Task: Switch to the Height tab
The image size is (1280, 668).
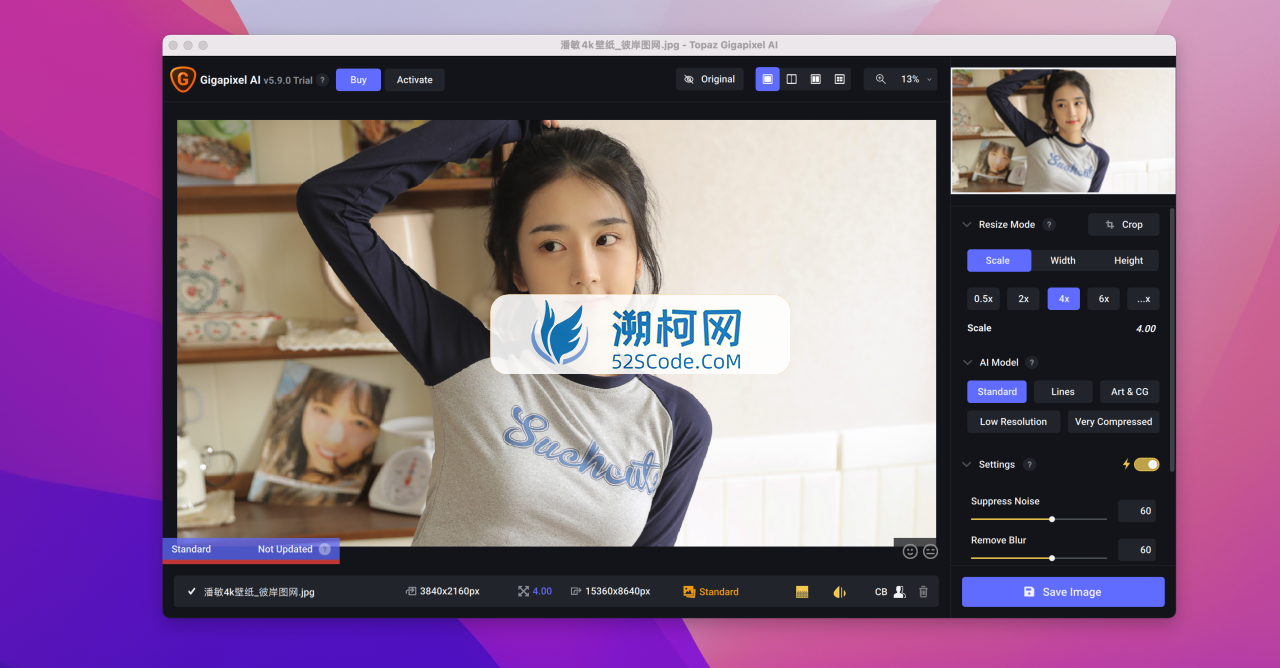Action: point(1128,261)
